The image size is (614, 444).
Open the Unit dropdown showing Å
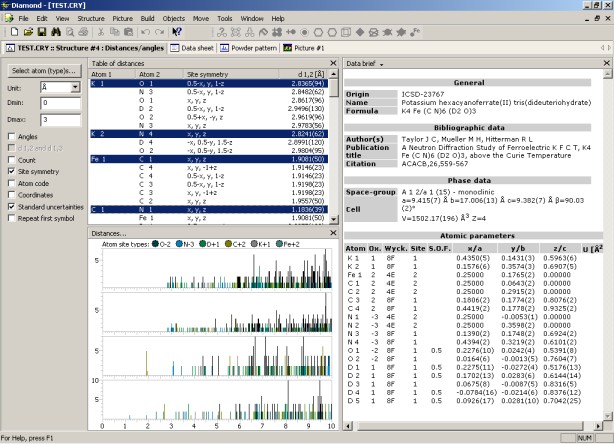tap(75, 88)
